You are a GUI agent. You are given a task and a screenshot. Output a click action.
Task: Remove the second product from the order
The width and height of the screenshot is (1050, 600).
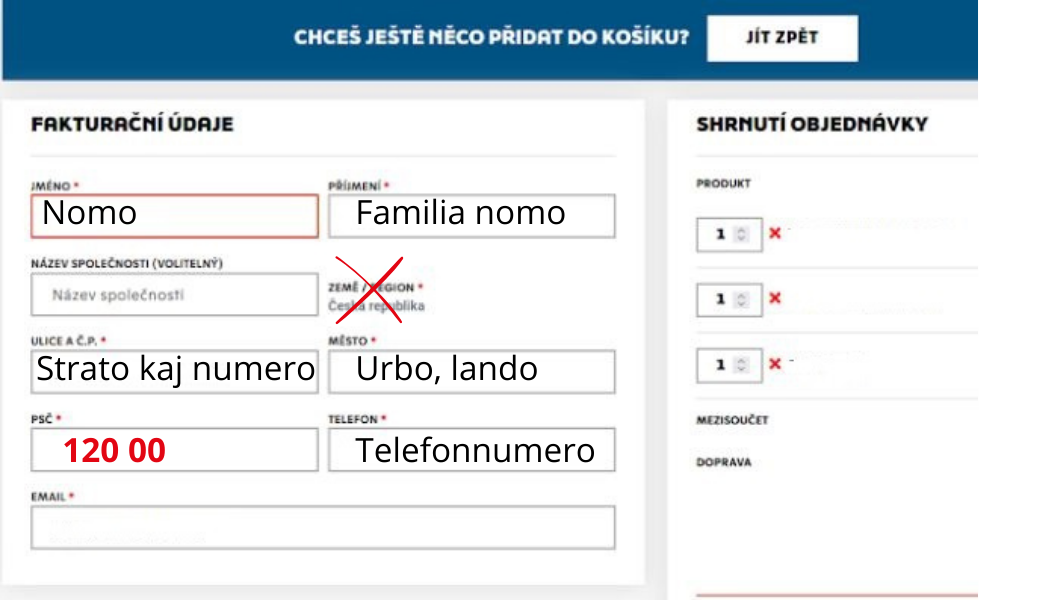[774, 299]
